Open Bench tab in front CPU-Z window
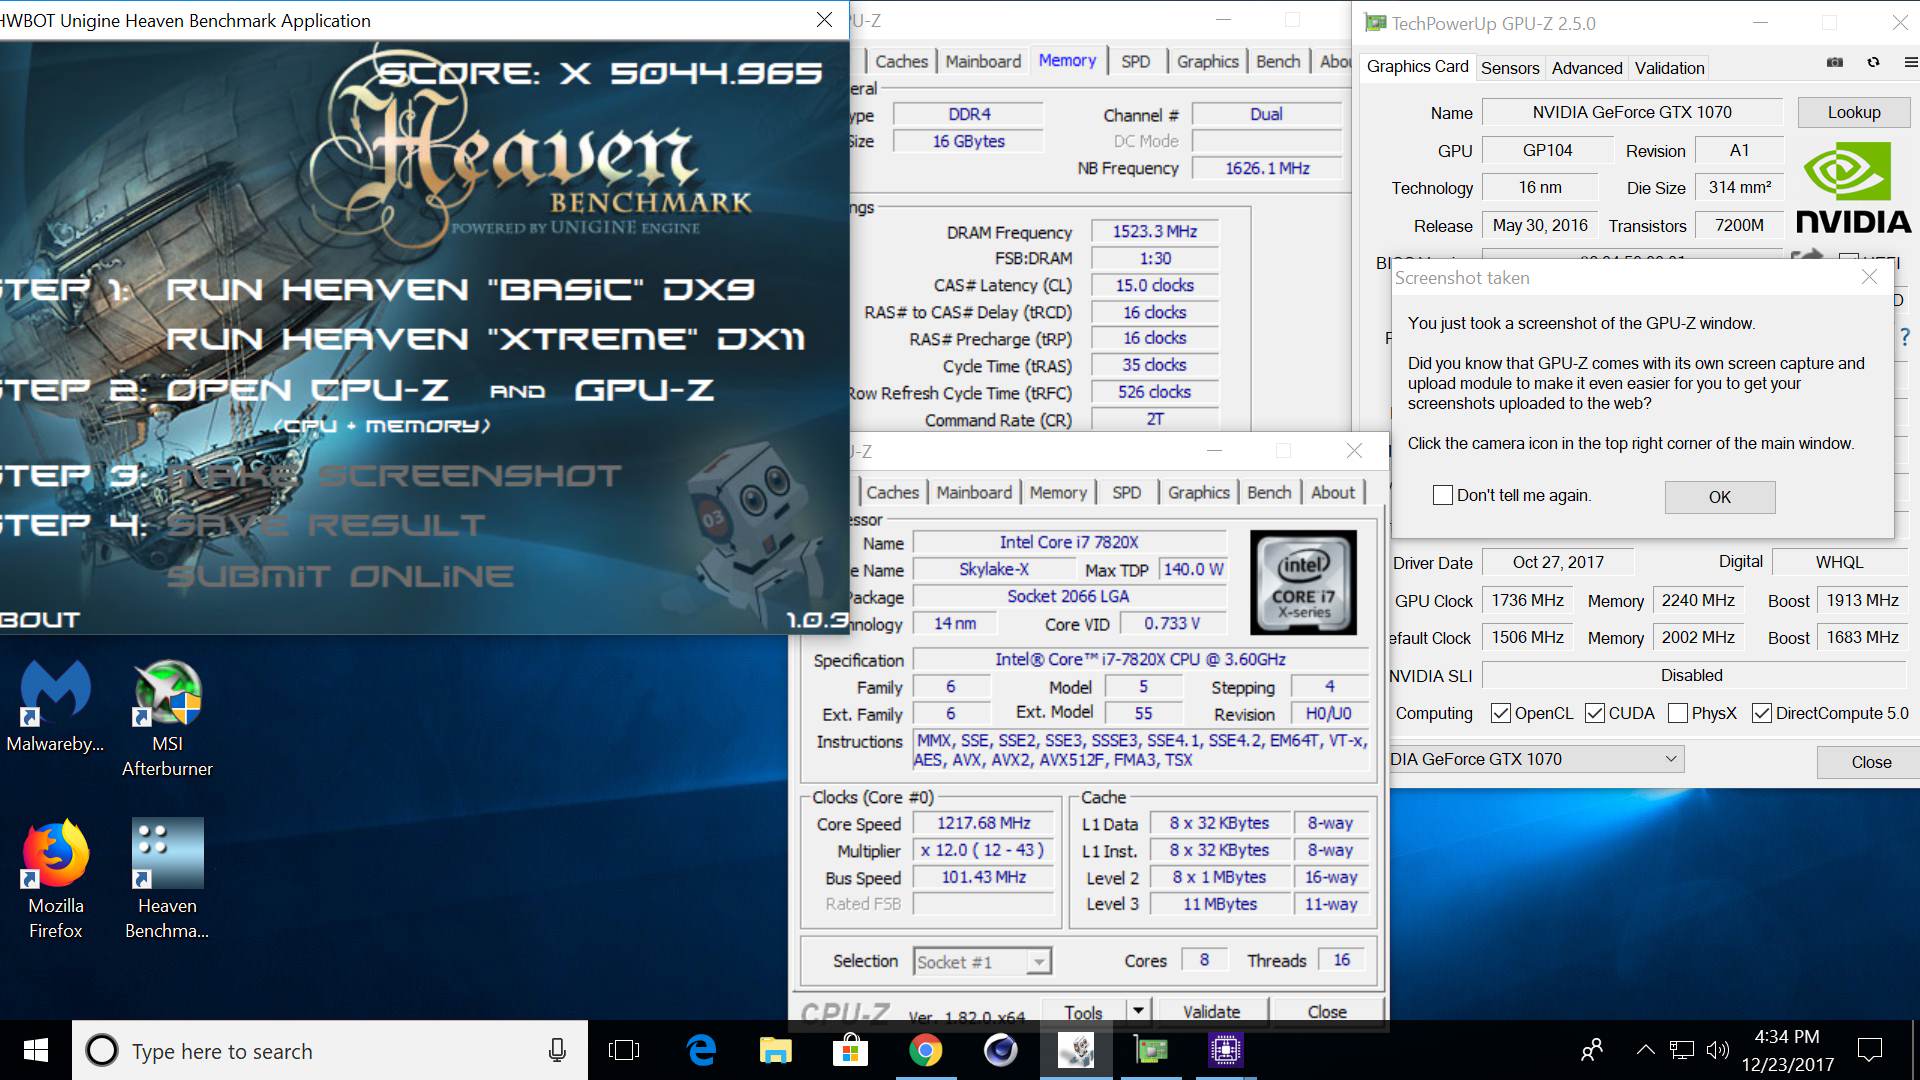The width and height of the screenshot is (1920, 1080). tap(1269, 492)
